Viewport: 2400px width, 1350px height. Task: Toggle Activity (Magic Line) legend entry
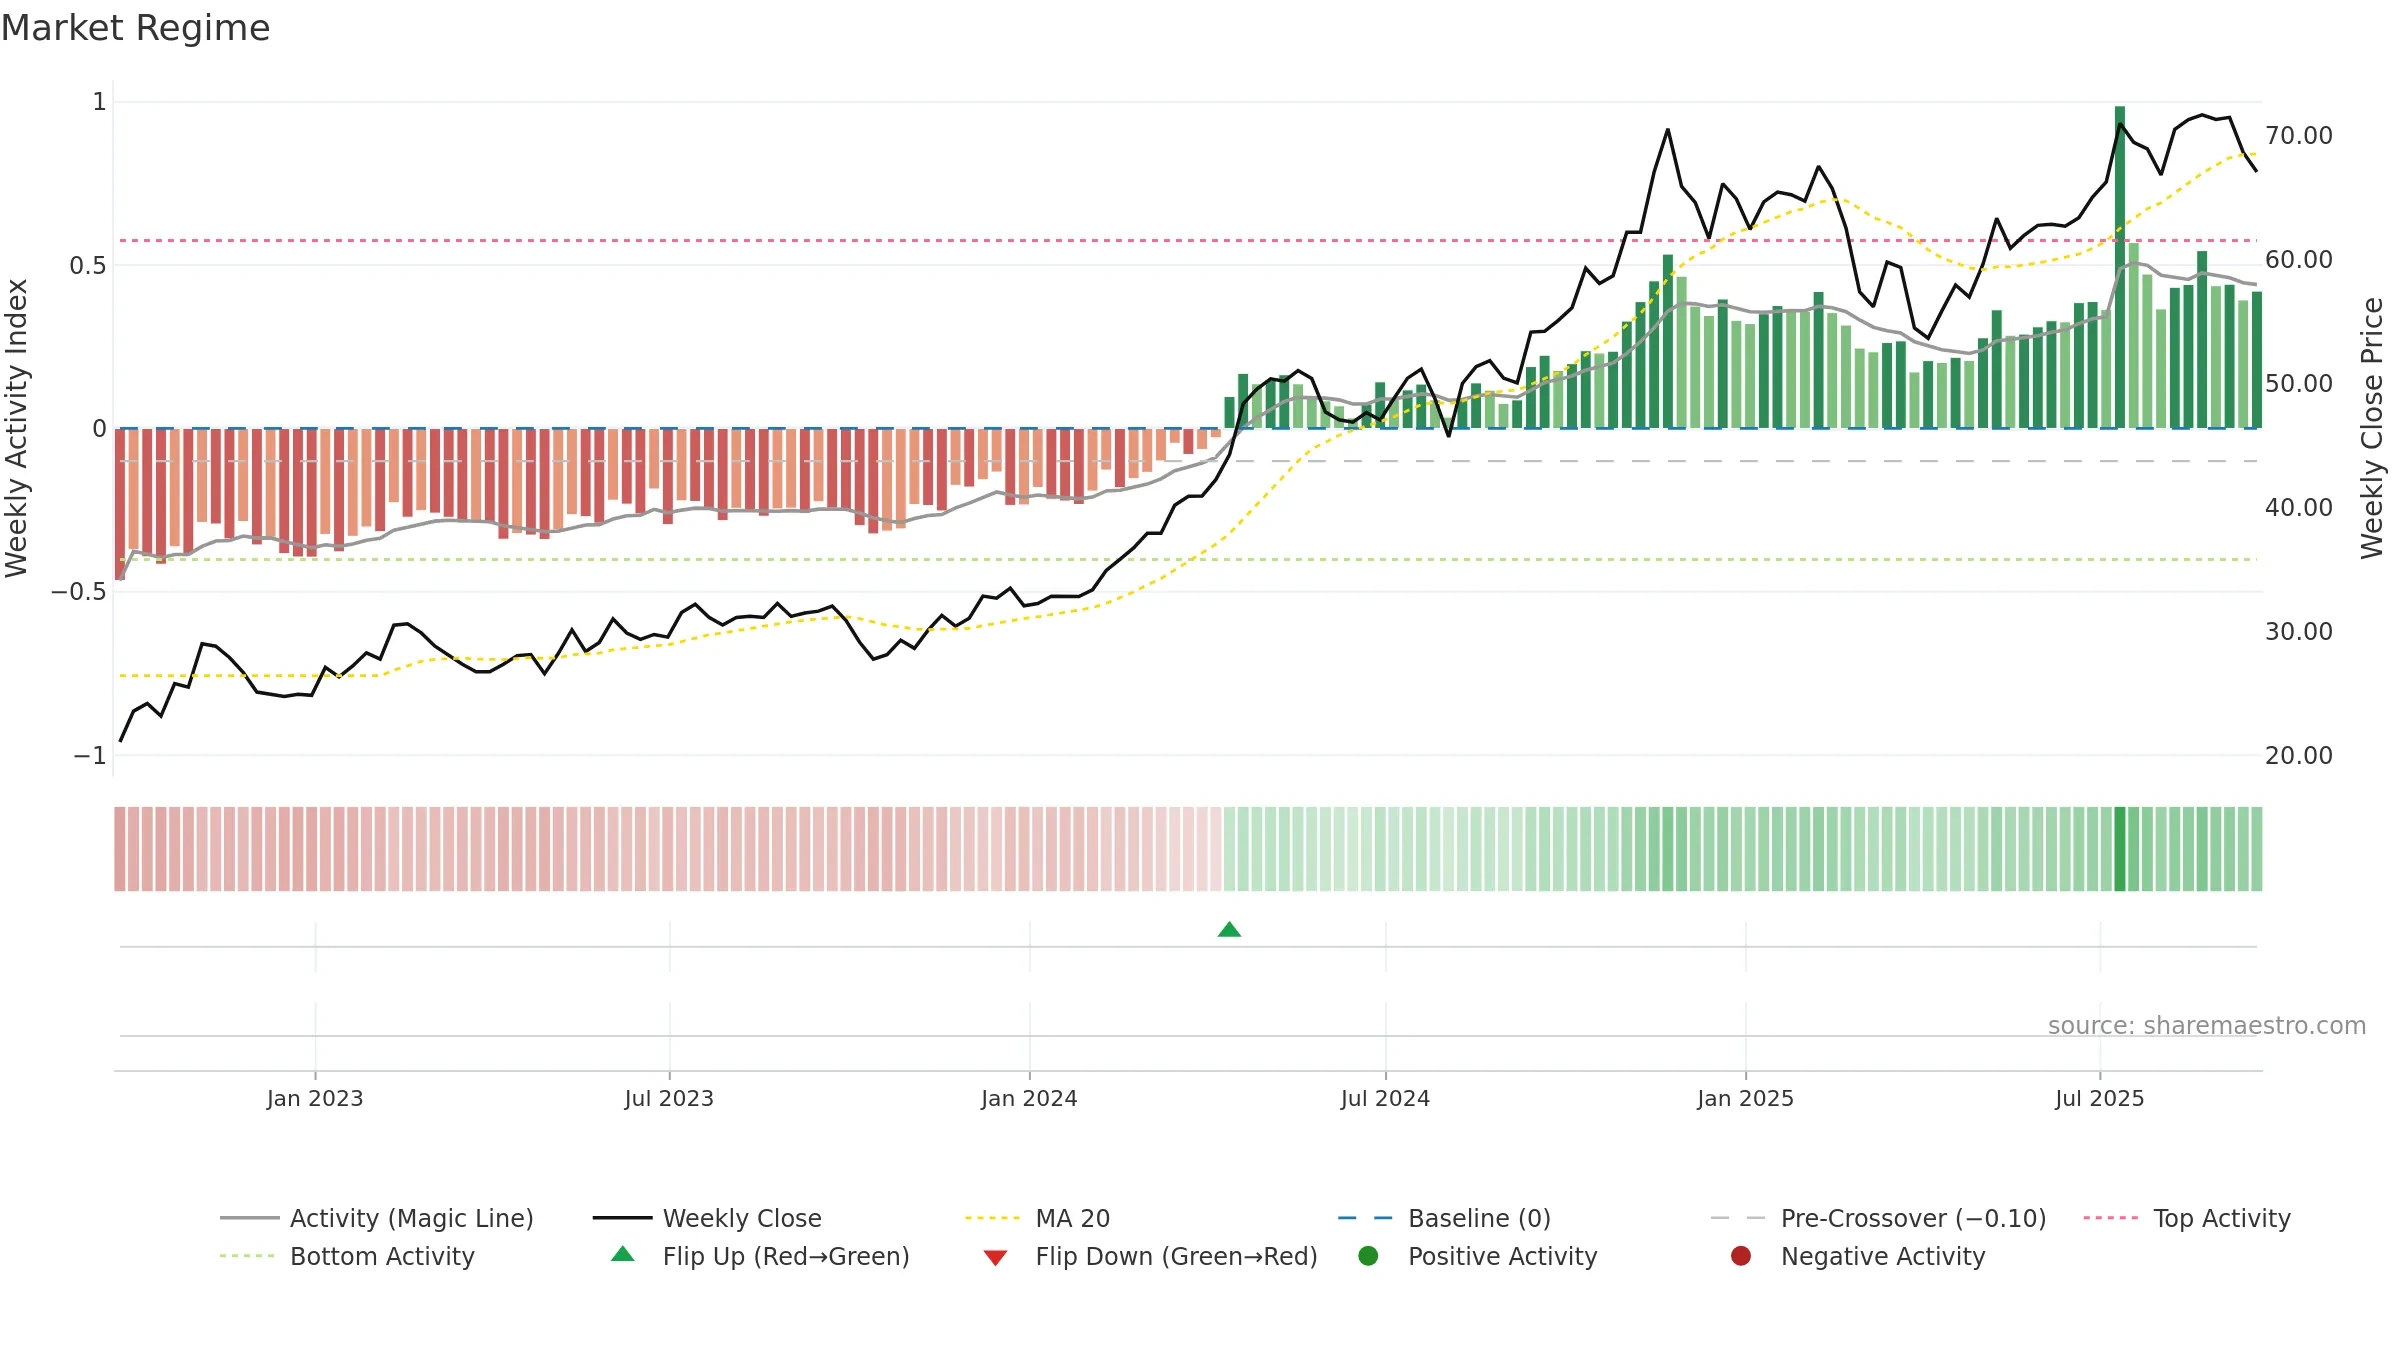point(377,1218)
